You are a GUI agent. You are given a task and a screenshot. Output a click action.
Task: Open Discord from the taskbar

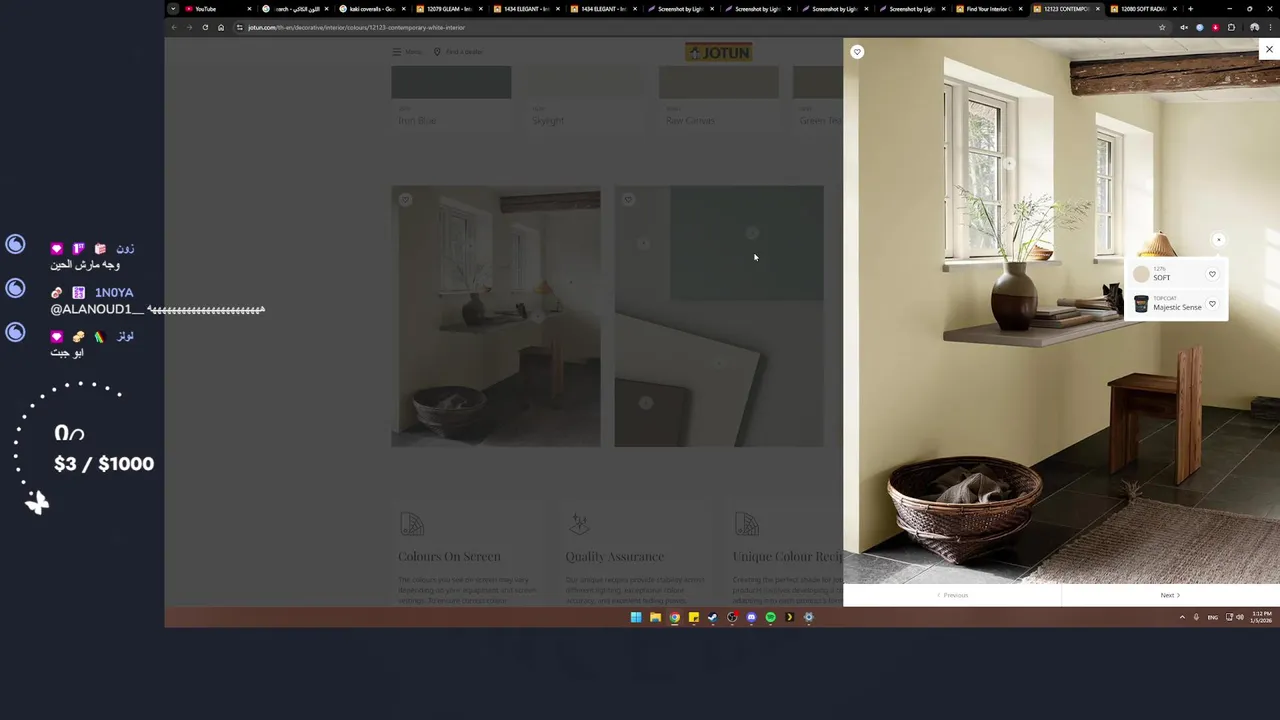(751, 617)
